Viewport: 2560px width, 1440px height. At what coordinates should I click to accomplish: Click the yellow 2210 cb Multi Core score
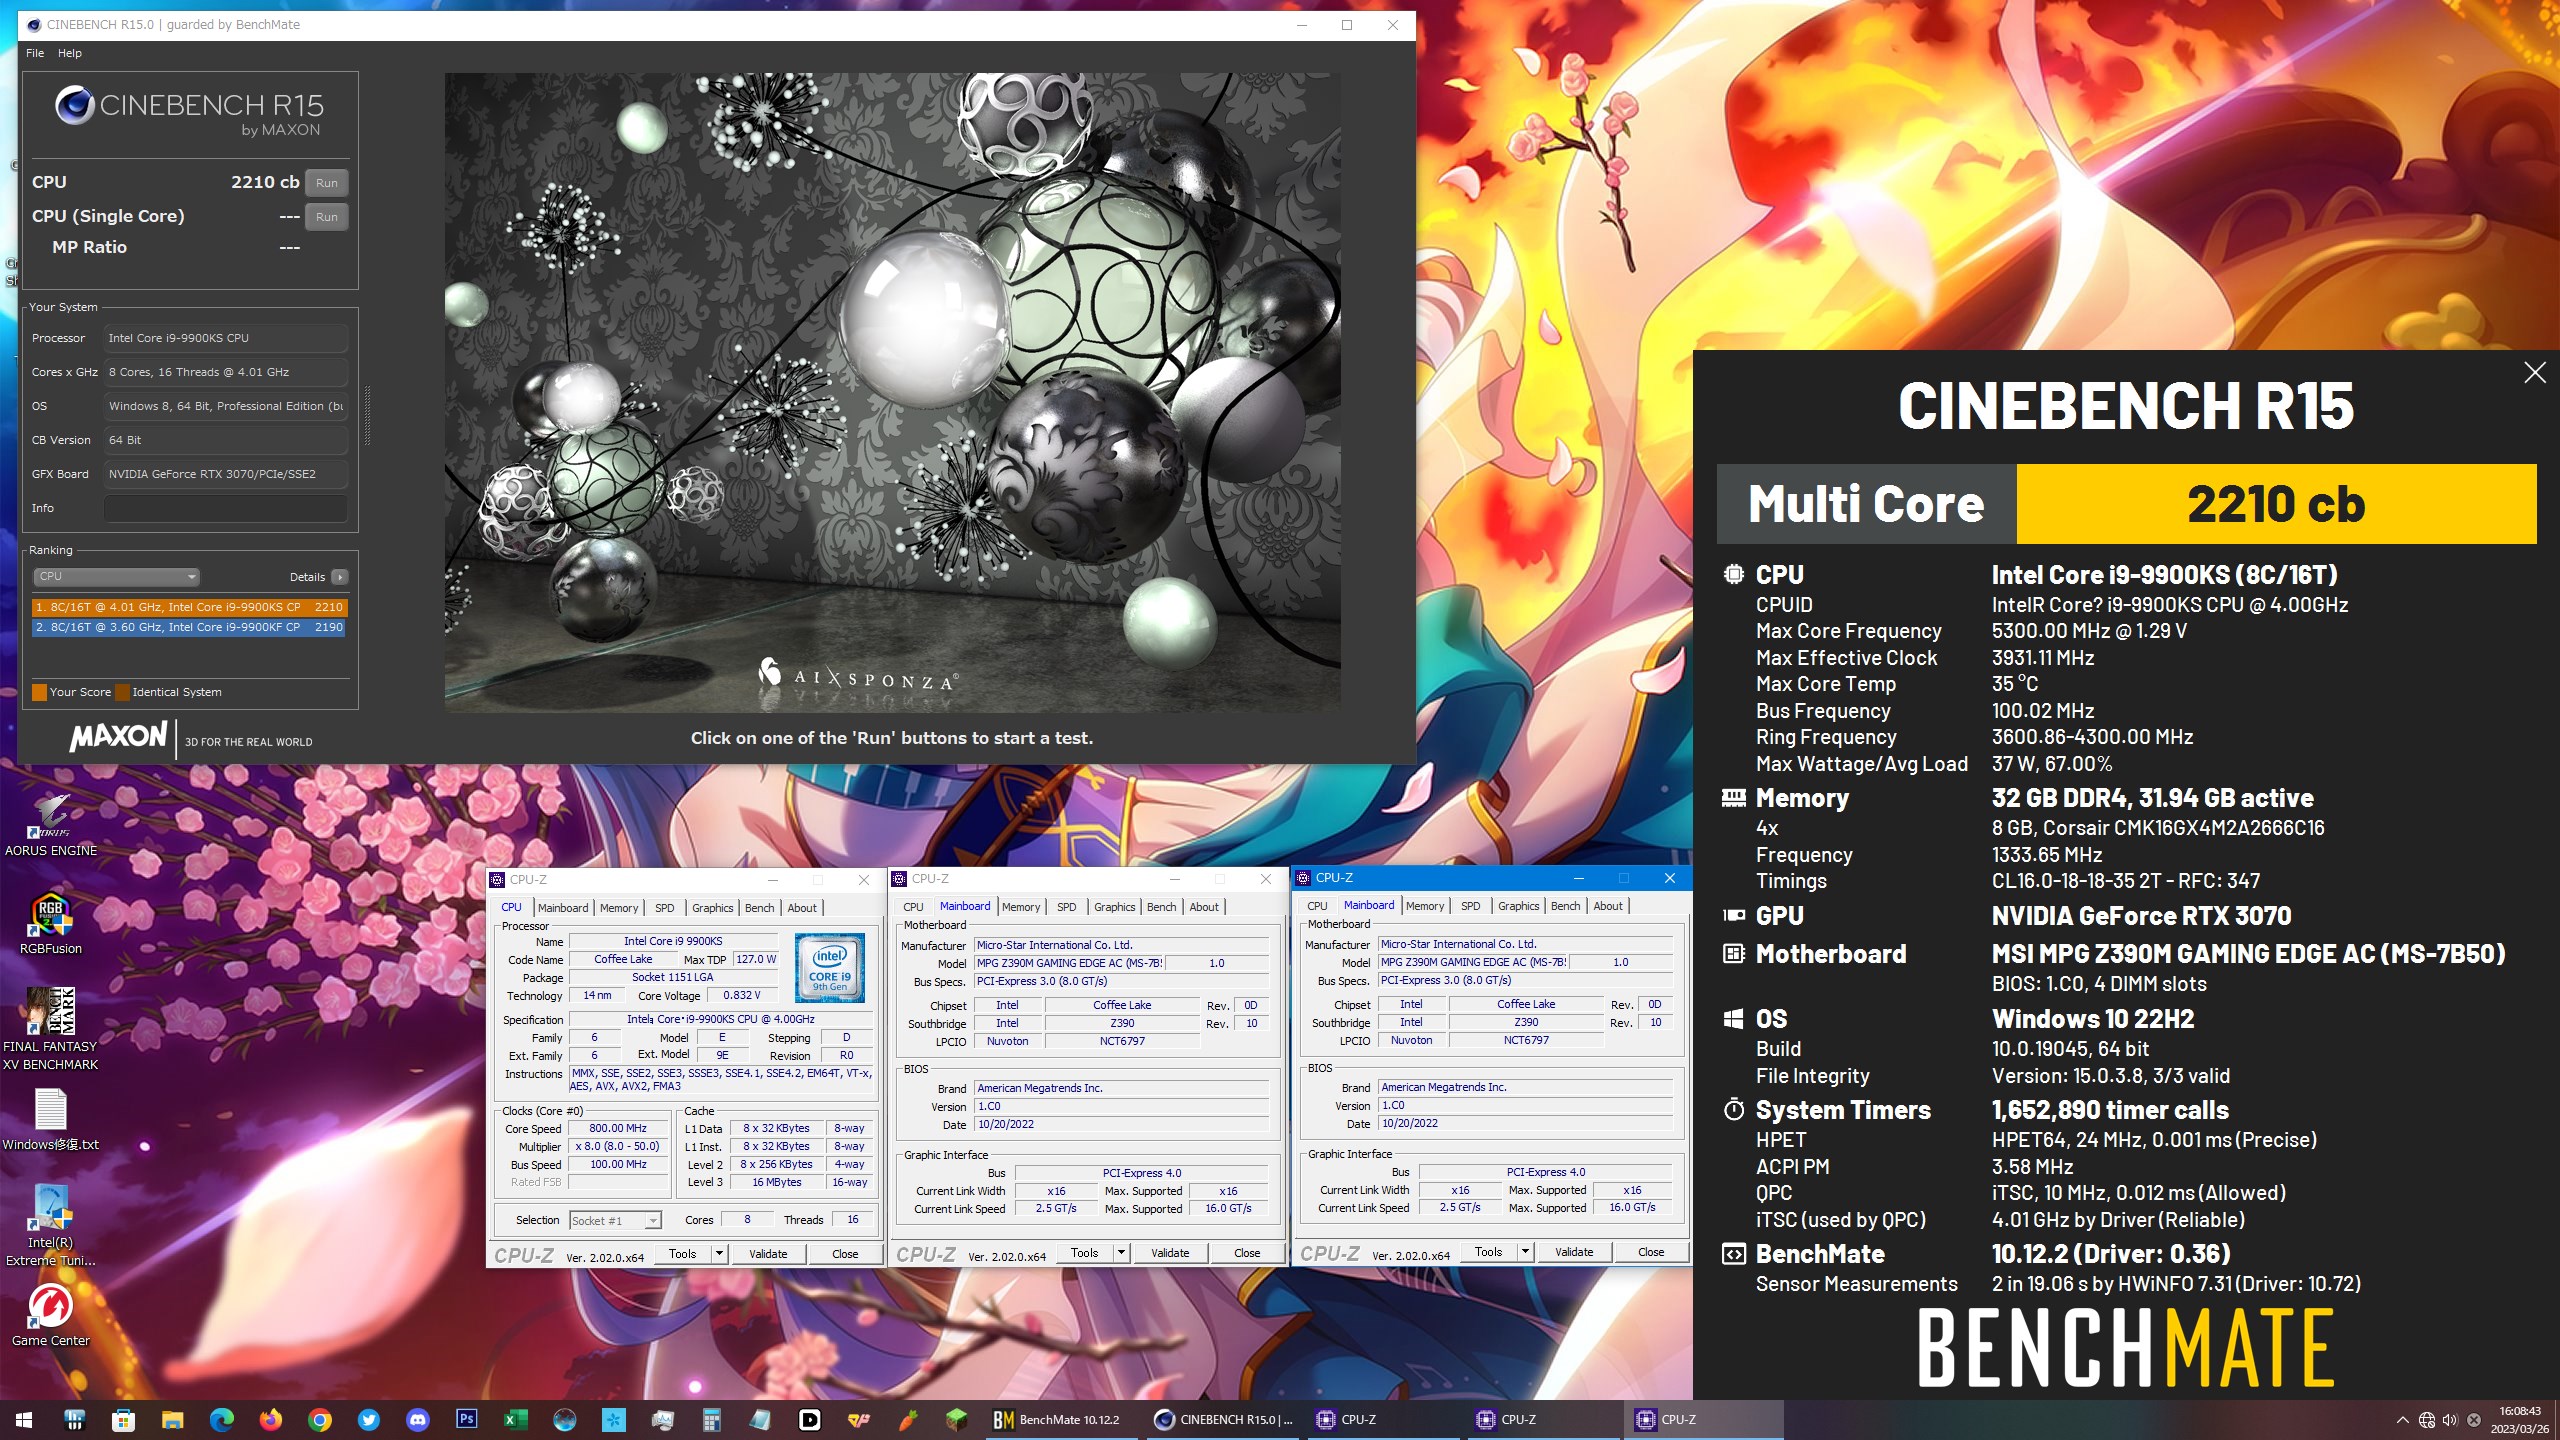[x=2276, y=504]
